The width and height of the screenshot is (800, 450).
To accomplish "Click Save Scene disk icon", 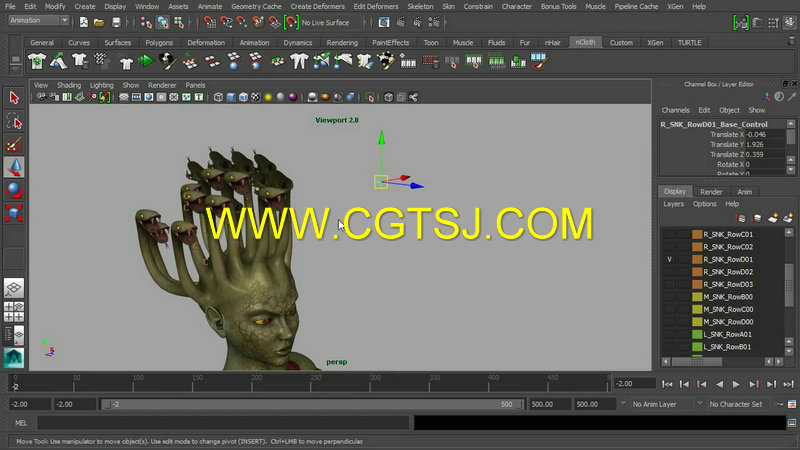I will click(x=116, y=22).
